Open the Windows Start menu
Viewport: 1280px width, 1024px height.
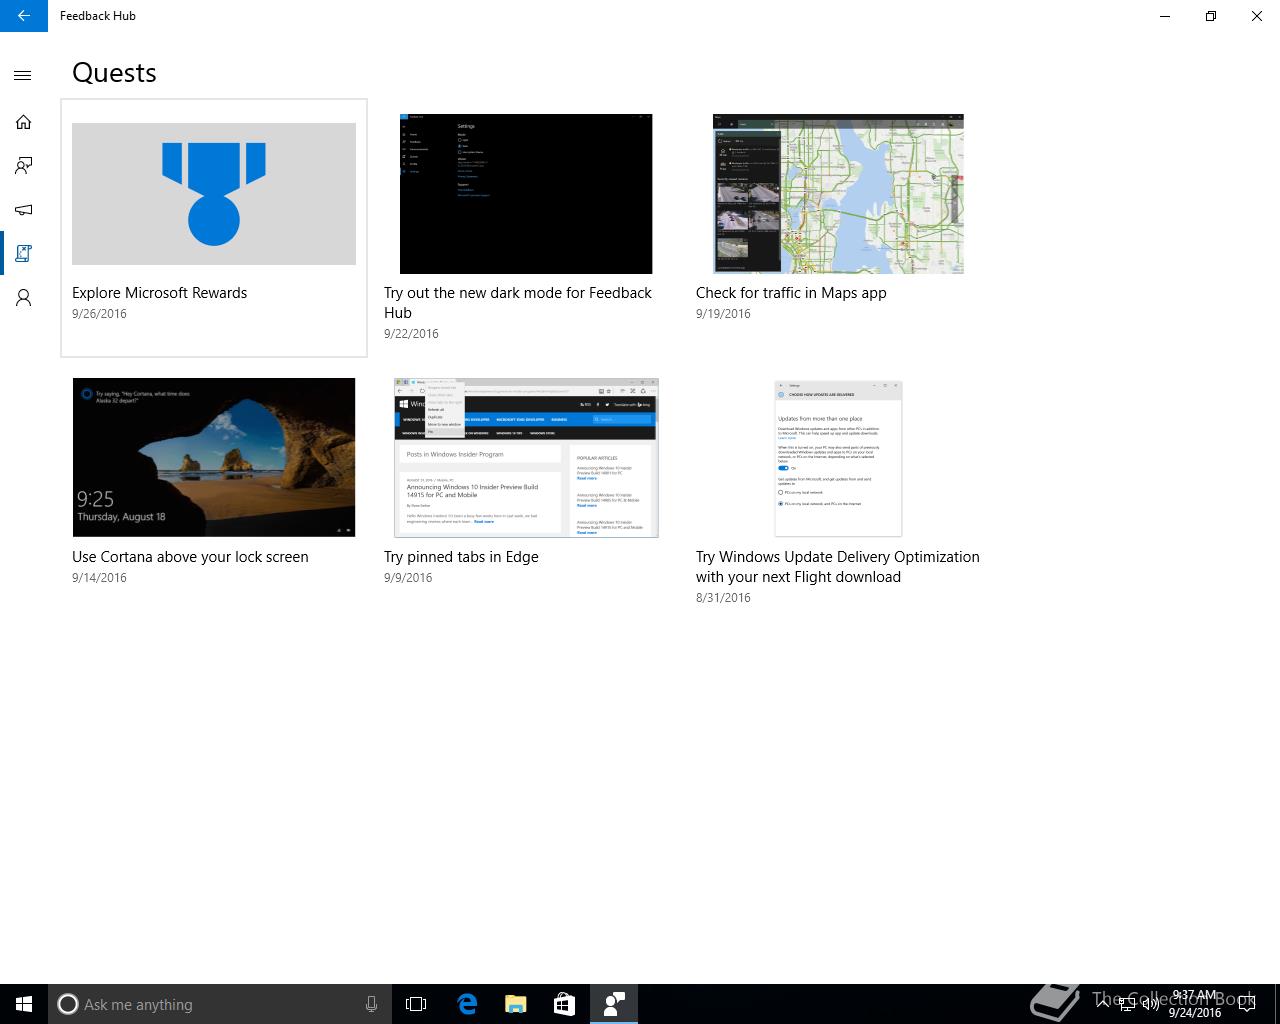click(x=24, y=1004)
